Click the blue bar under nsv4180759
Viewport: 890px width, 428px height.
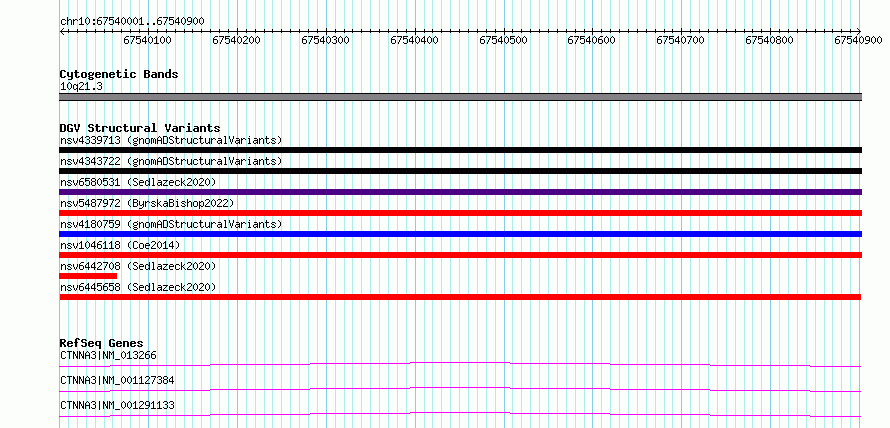click(460, 234)
